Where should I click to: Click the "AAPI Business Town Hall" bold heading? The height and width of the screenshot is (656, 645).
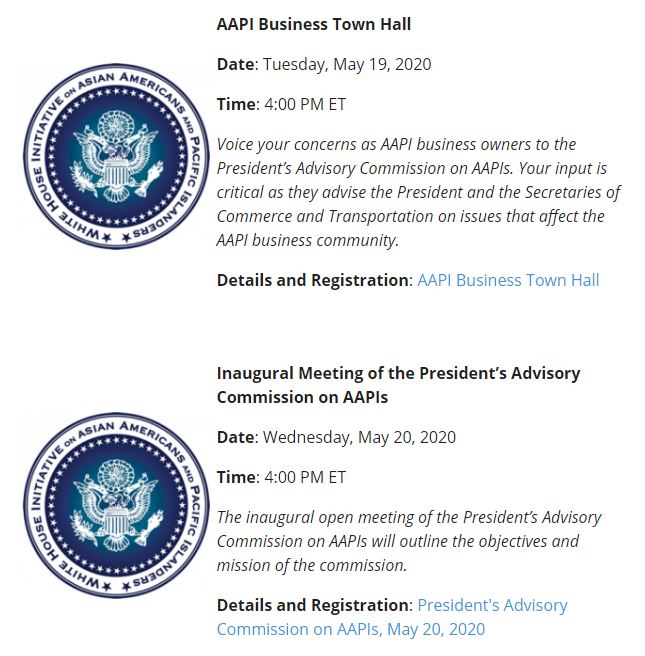tap(314, 24)
